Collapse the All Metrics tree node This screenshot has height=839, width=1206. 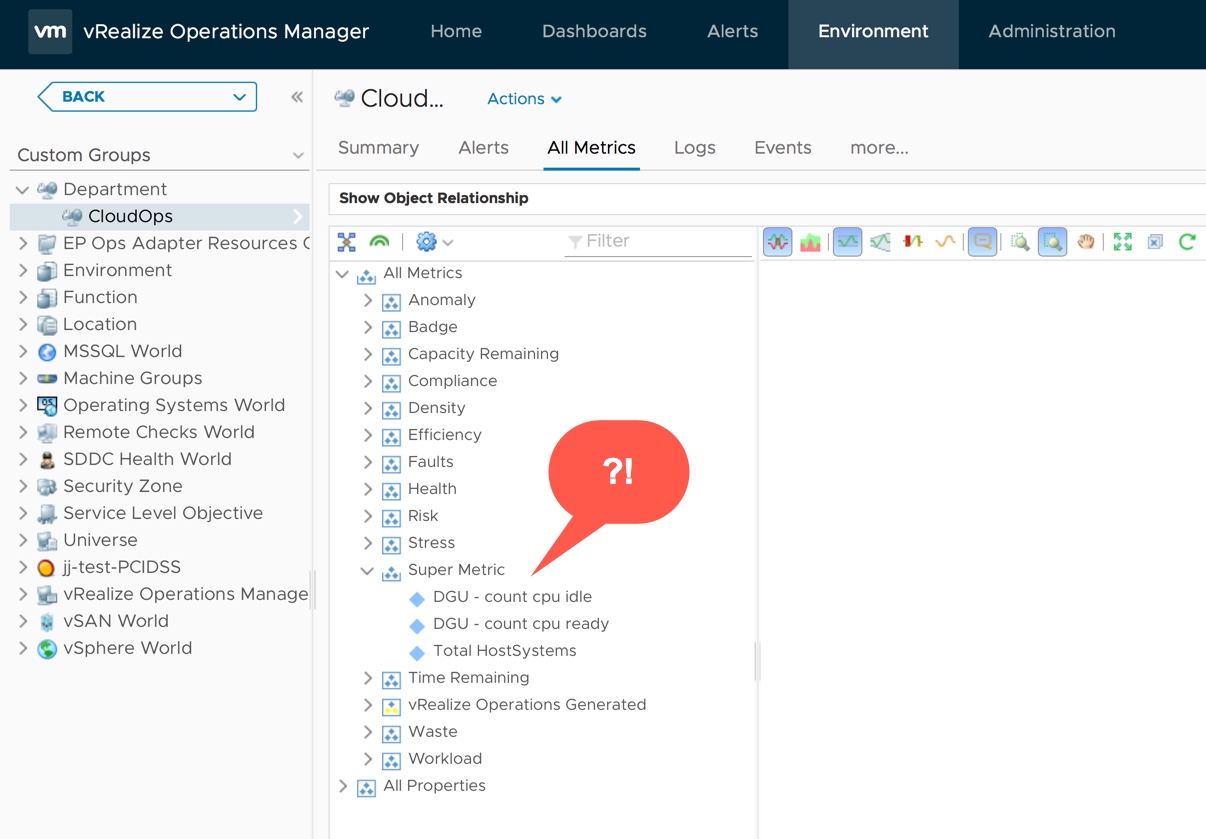[x=343, y=273]
